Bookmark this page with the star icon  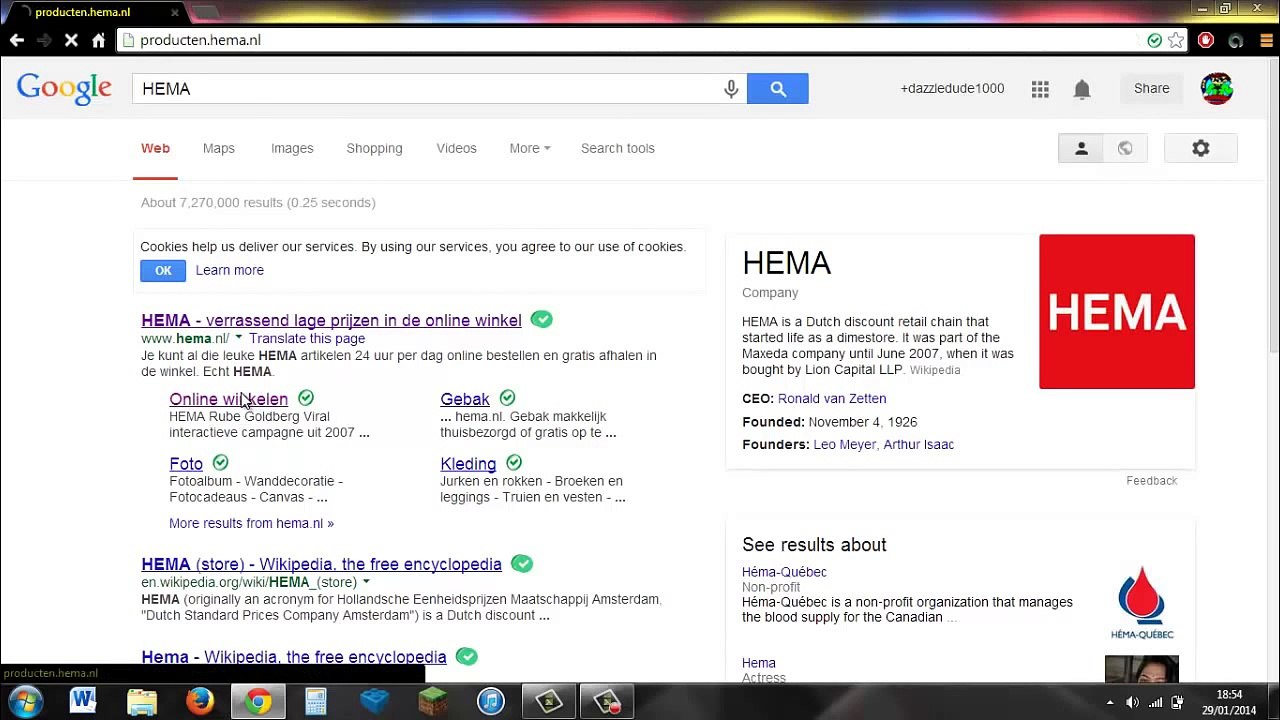coord(1176,40)
